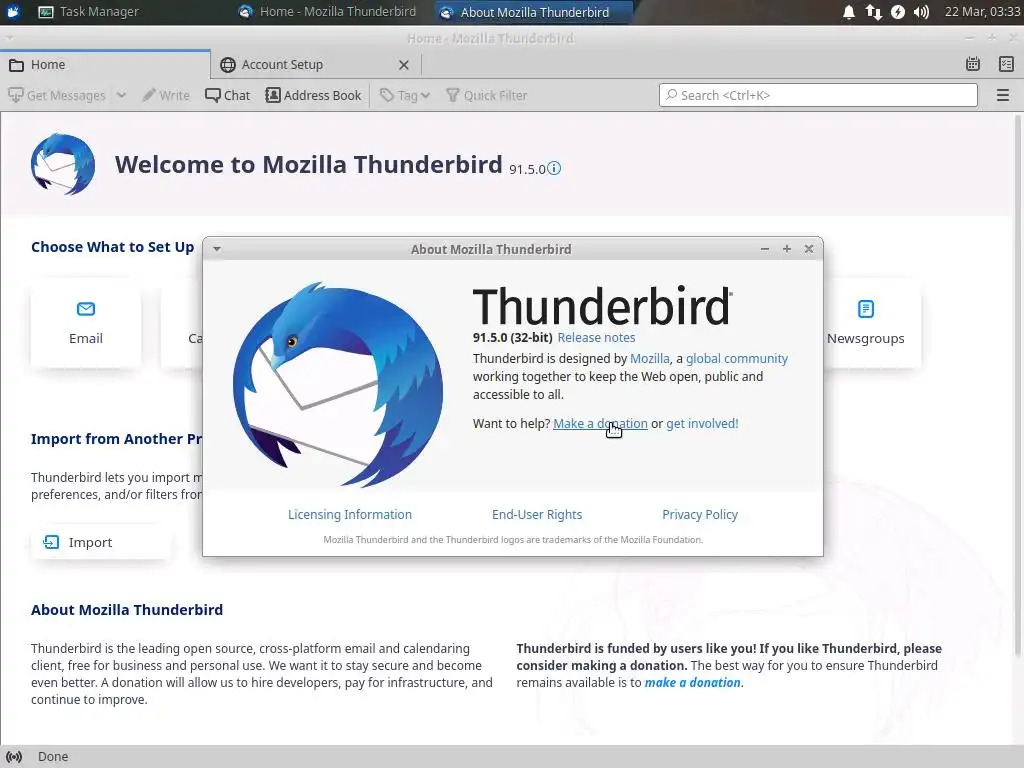Image resolution: width=1024 pixels, height=768 pixels.
Task: Open the Xfce applications menu icon
Action: click(x=13, y=12)
